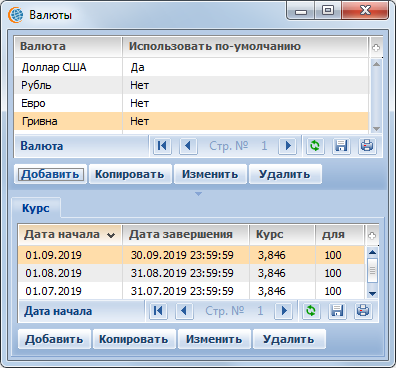Click Использовать по-умолчанию column header
Screen dimensions: 396x368
tap(245, 46)
